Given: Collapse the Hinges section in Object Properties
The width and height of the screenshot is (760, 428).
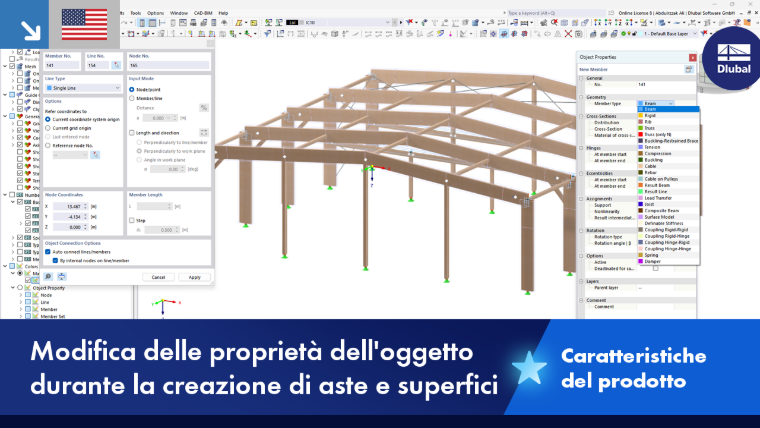Looking at the screenshot, I should (x=581, y=148).
